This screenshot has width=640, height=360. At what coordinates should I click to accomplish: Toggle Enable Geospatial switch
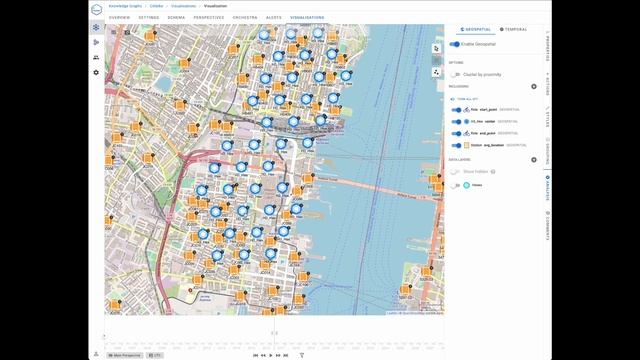point(455,44)
